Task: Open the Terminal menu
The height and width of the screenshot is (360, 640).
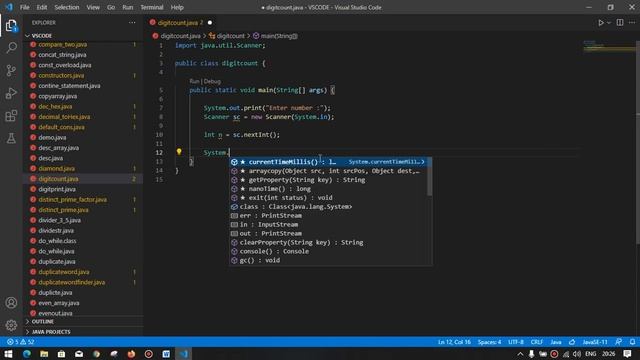Action: [x=152, y=7]
